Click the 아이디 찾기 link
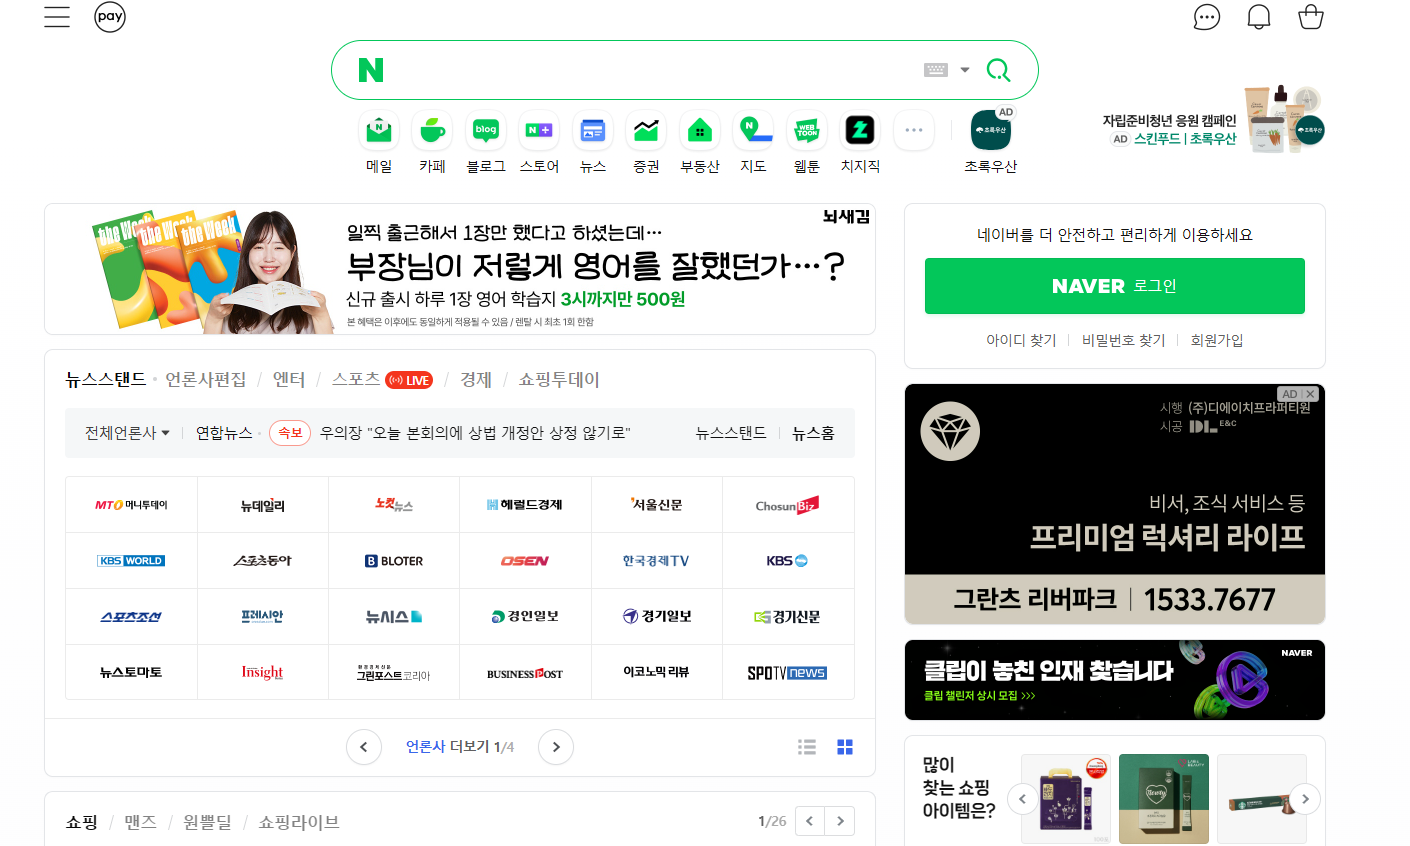The image size is (1410, 846). [1021, 340]
